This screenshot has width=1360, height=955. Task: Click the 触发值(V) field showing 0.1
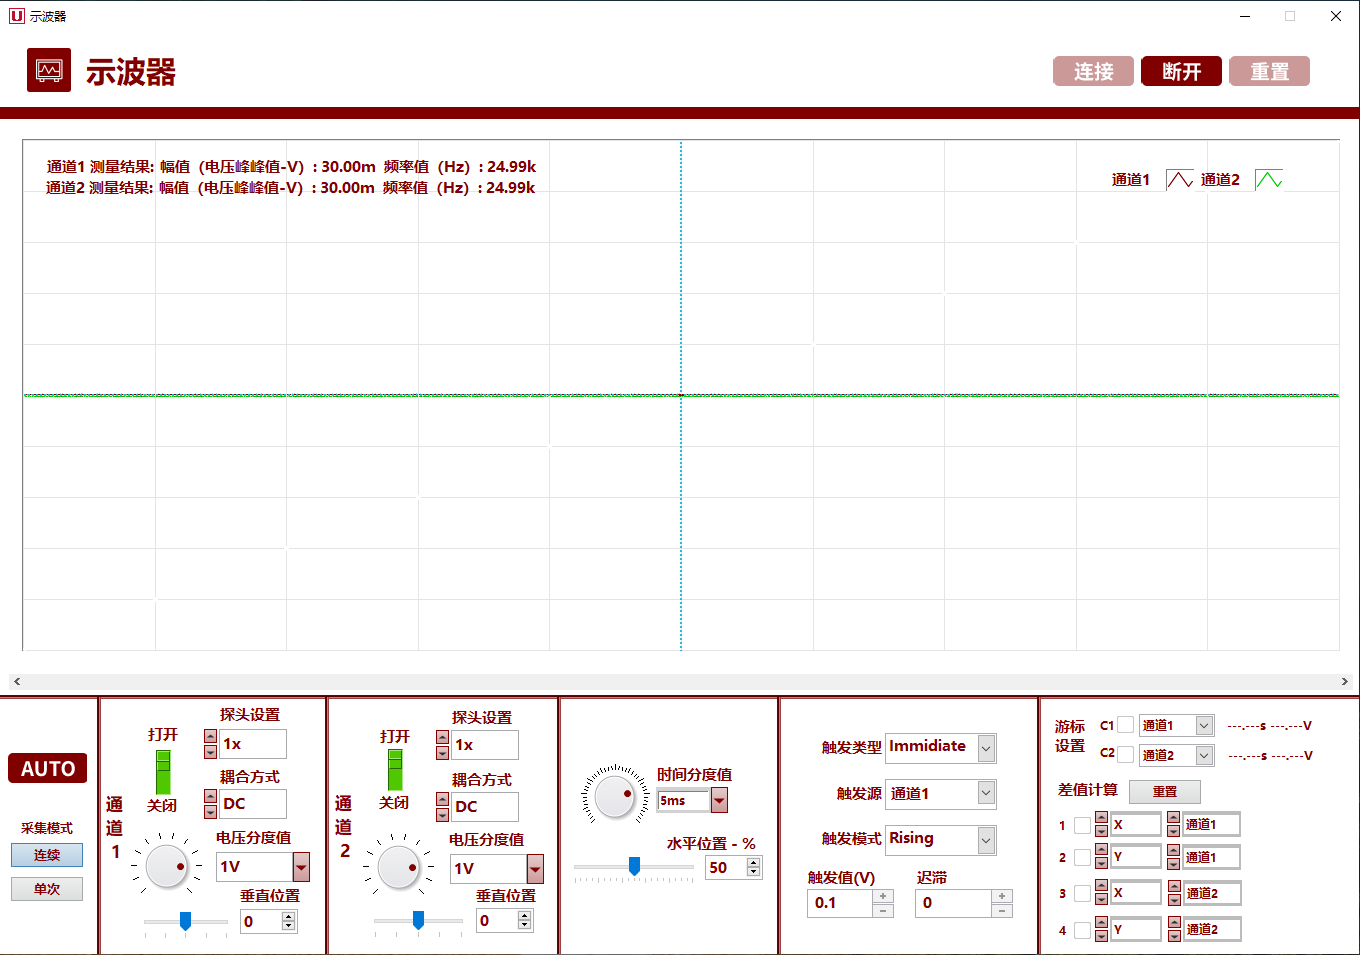point(840,903)
